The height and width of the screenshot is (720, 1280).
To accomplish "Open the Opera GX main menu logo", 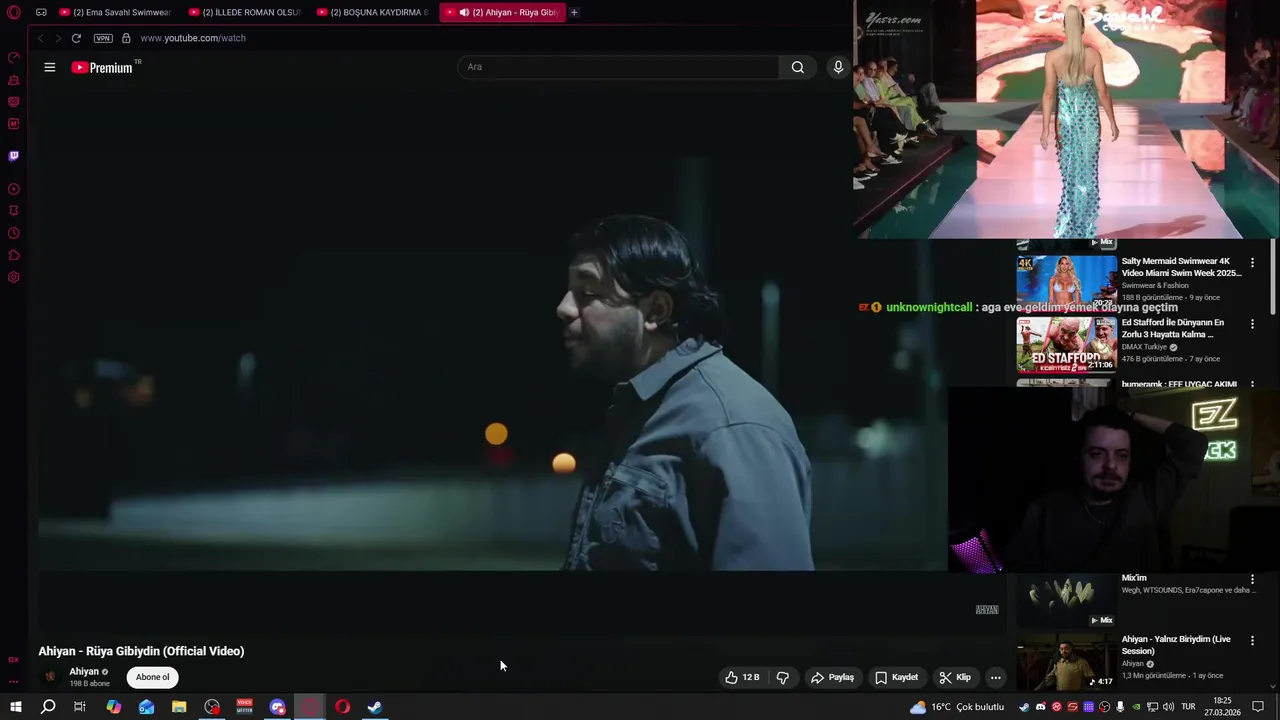I will 14,13.
